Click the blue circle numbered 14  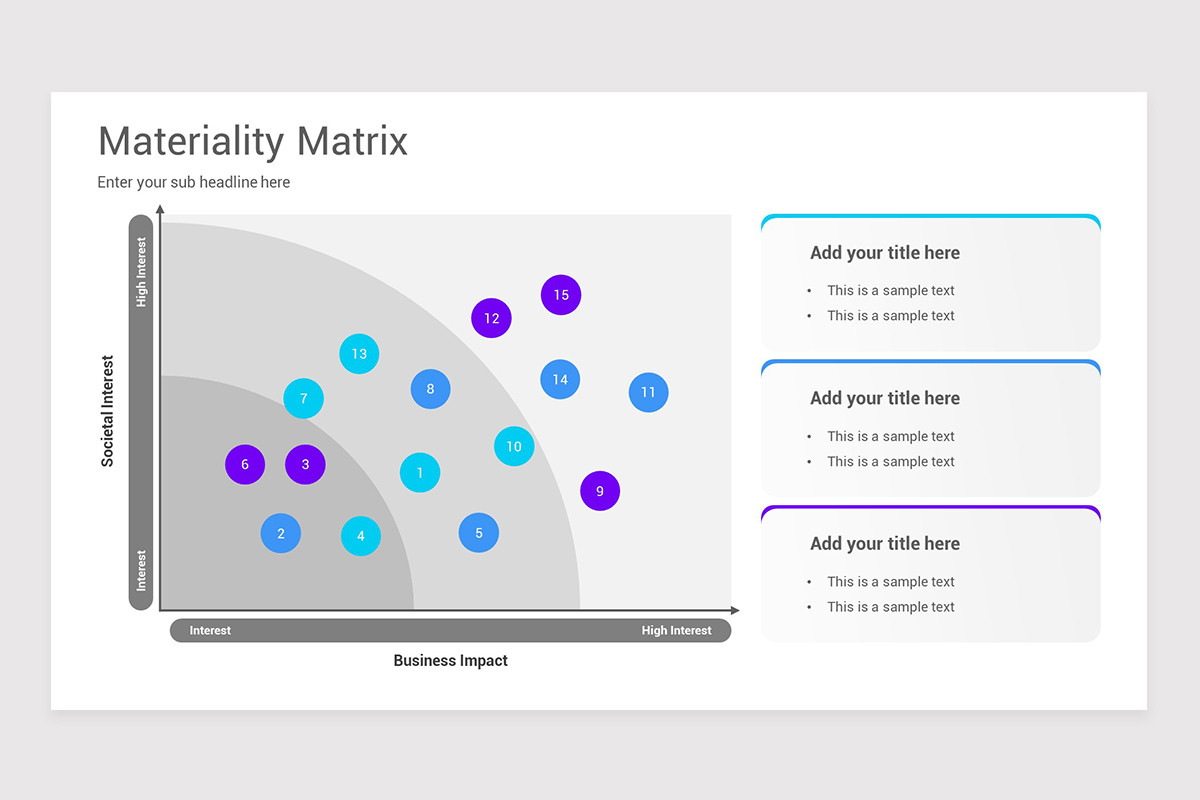[x=560, y=379]
